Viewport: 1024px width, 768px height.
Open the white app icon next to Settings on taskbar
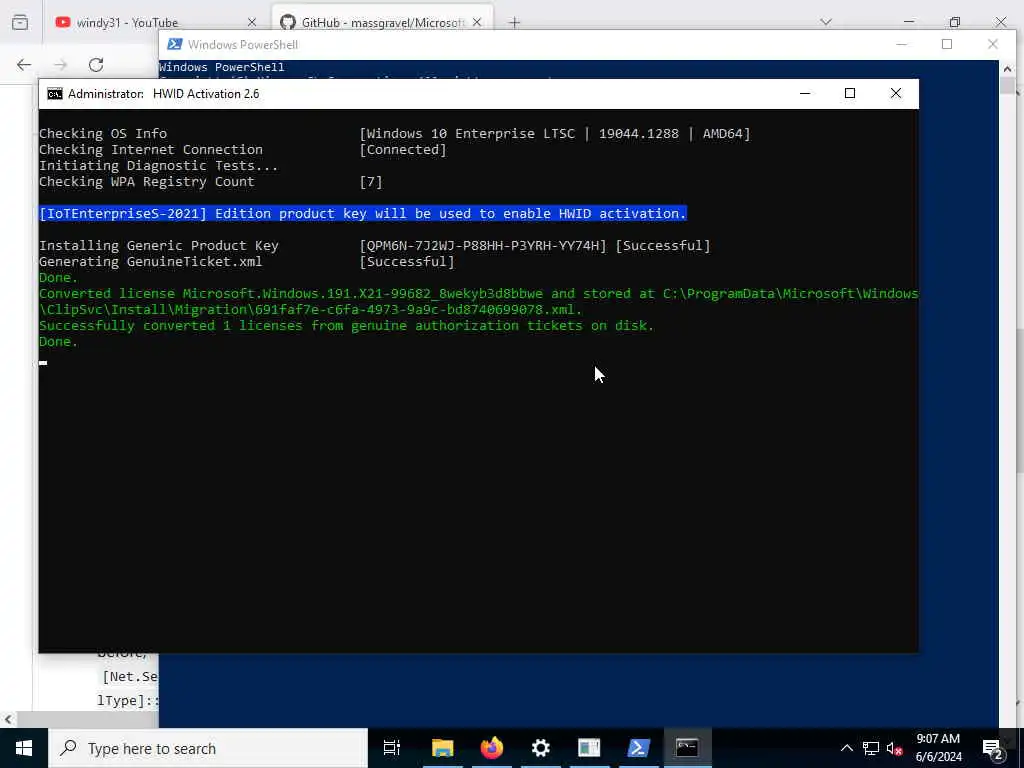click(589, 748)
